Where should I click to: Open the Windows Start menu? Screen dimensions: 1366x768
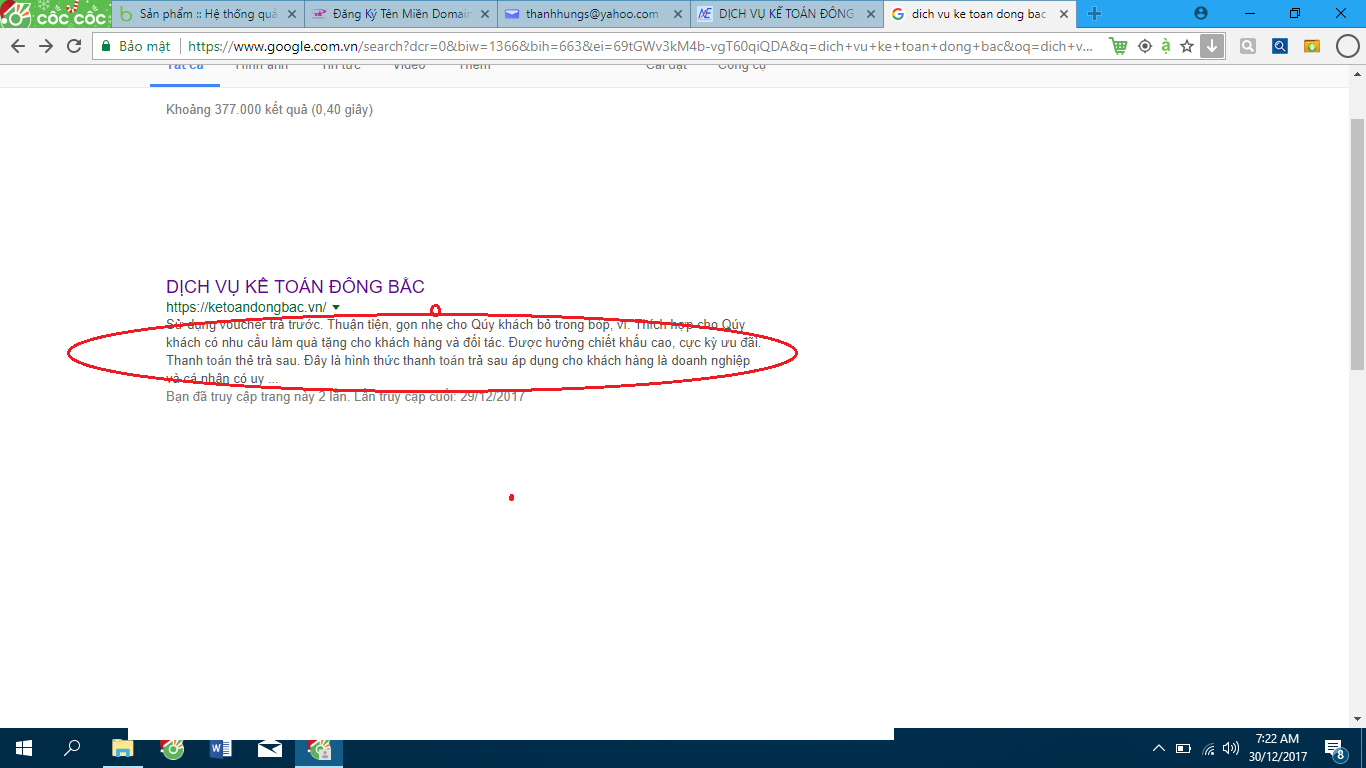[x=24, y=748]
